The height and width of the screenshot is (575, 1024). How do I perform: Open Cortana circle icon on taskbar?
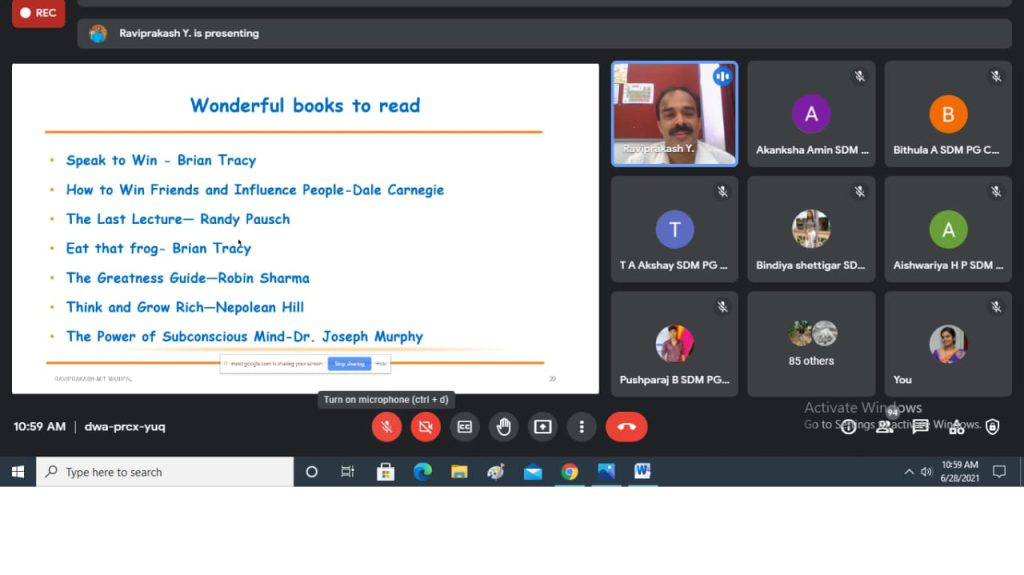click(x=312, y=472)
